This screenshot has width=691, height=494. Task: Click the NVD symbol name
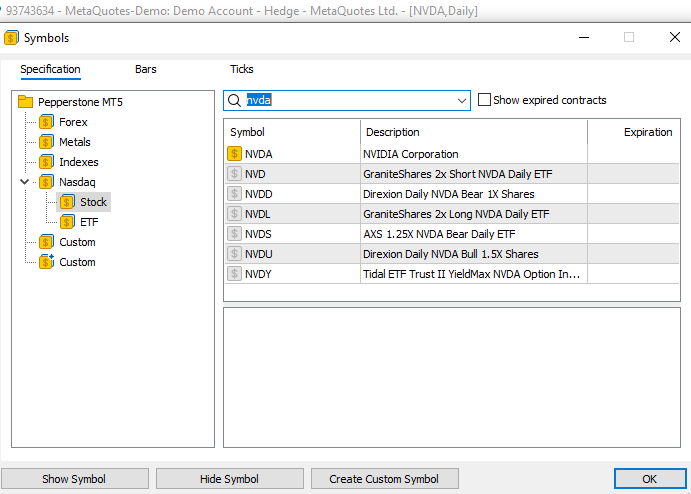pos(255,174)
